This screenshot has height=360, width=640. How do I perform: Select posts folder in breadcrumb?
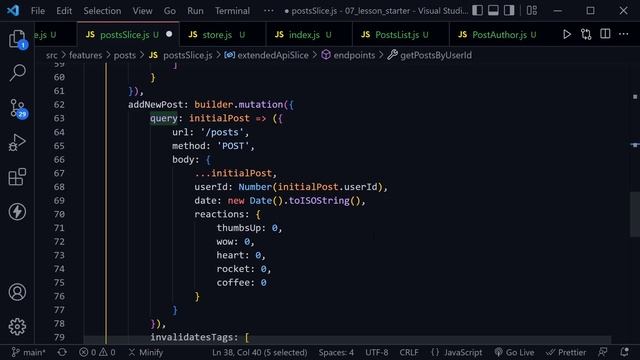124,55
